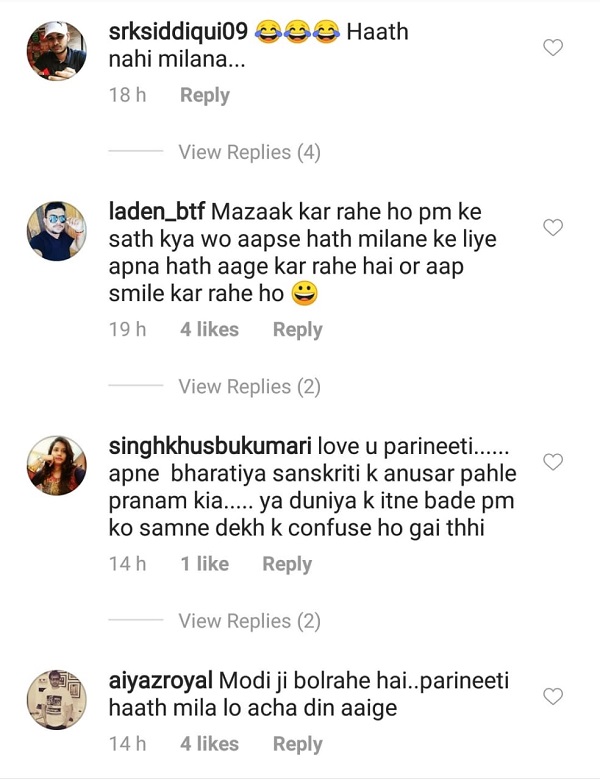Reply to laden_btf's comment

click(297, 330)
